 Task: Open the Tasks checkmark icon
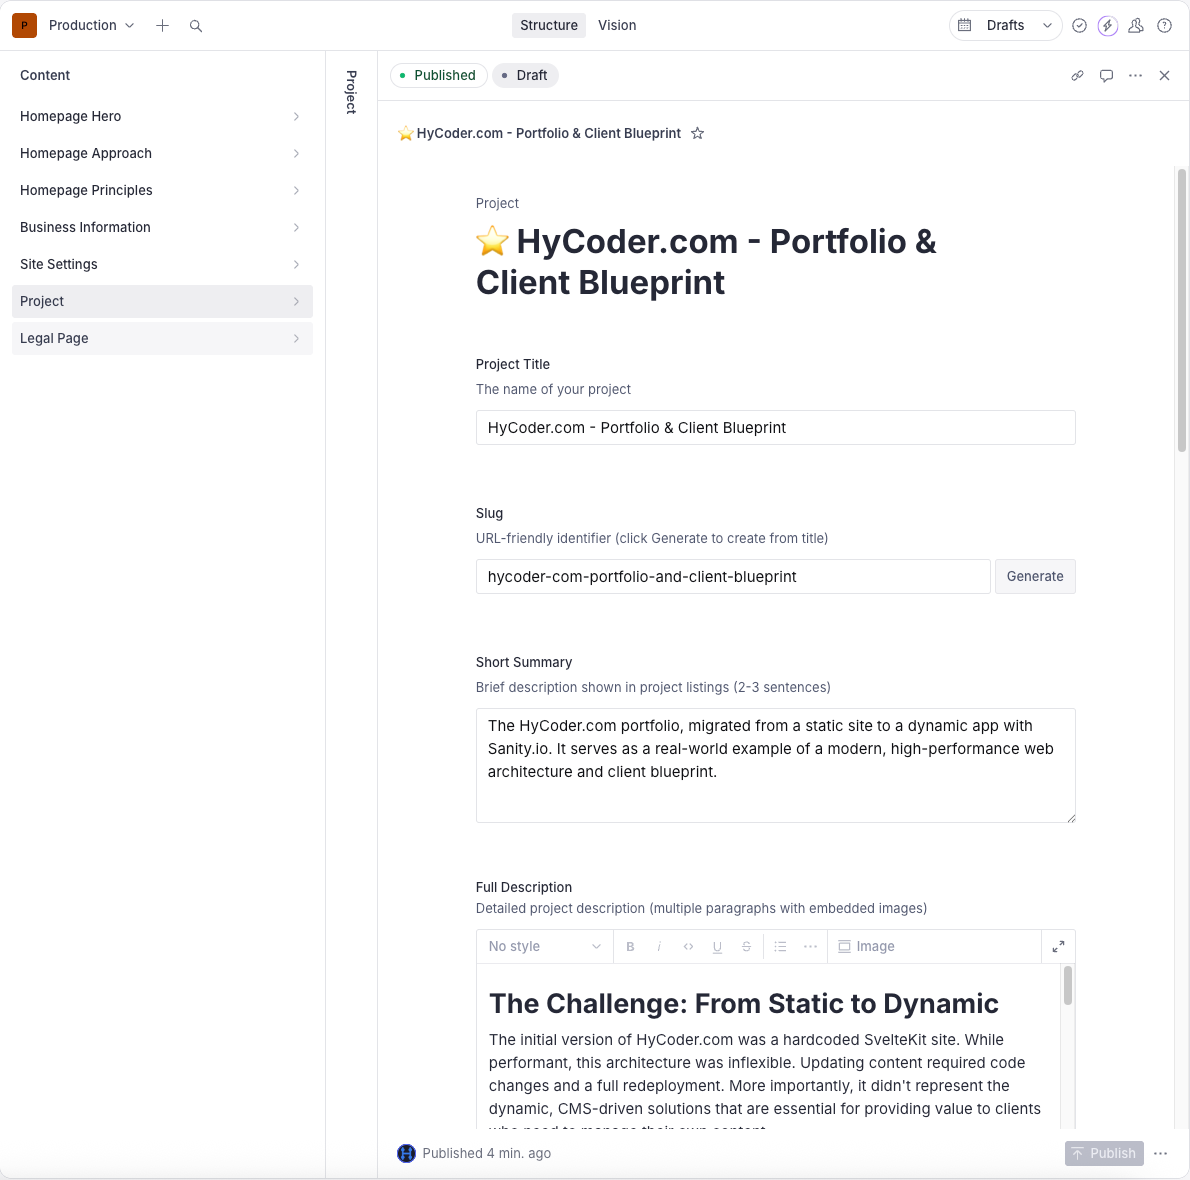click(x=1079, y=25)
